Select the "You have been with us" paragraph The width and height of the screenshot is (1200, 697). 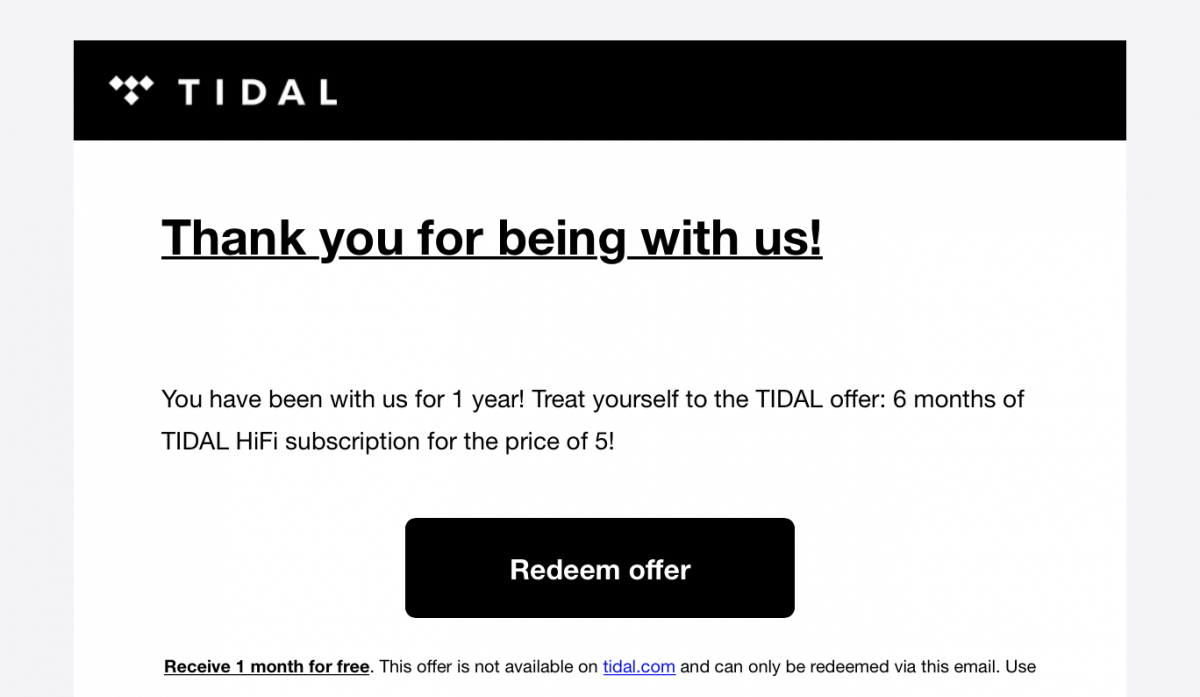(x=593, y=420)
